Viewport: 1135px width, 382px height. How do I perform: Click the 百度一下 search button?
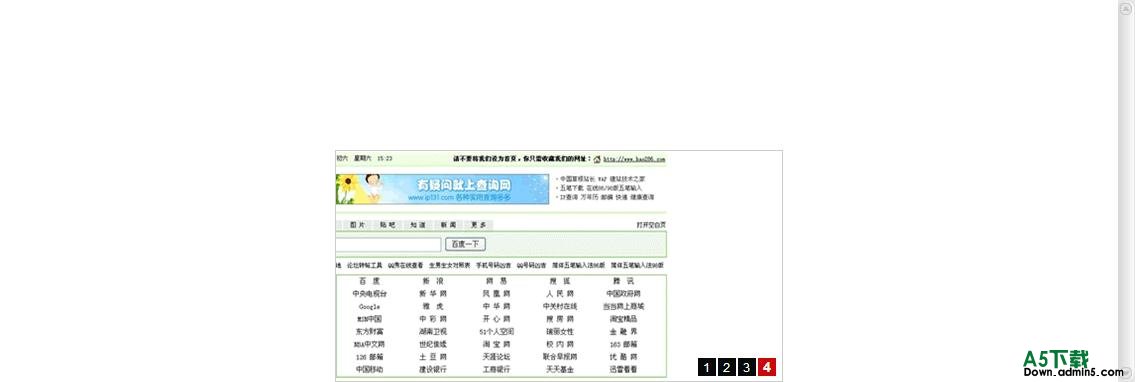click(x=465, y=245)
